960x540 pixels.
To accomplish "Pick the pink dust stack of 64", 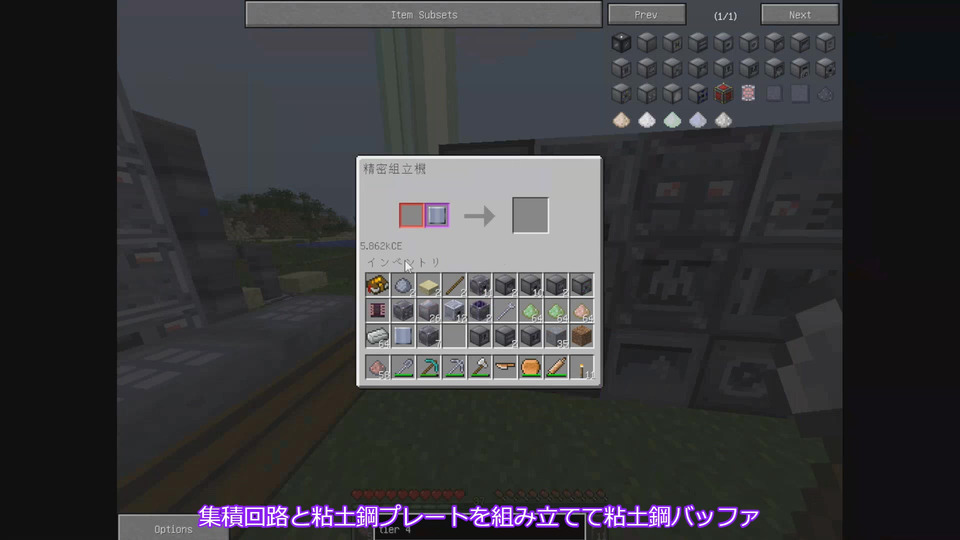I will click(x=582, y=310).
